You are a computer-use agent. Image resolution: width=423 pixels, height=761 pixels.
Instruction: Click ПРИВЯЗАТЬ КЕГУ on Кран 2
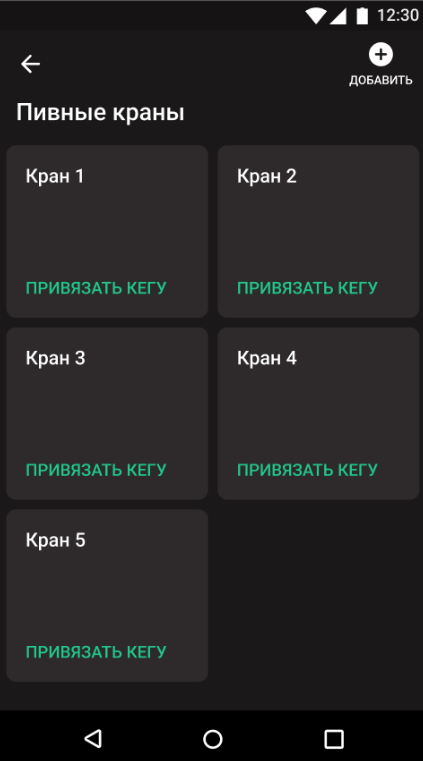[307, 288]
